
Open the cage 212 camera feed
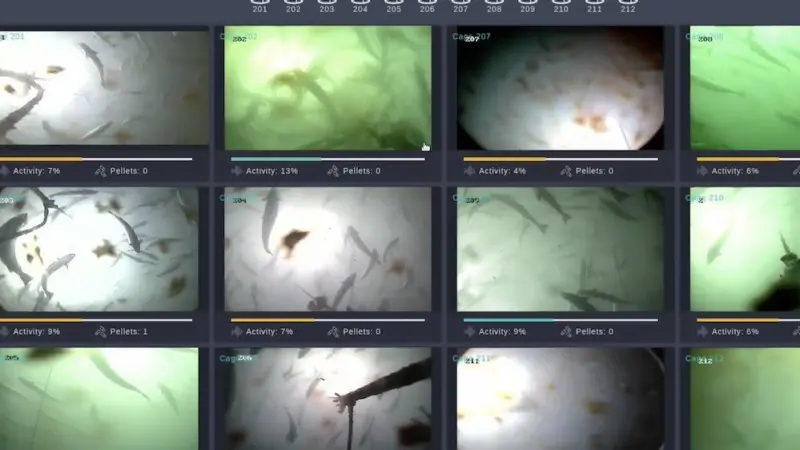click(745, 399)
